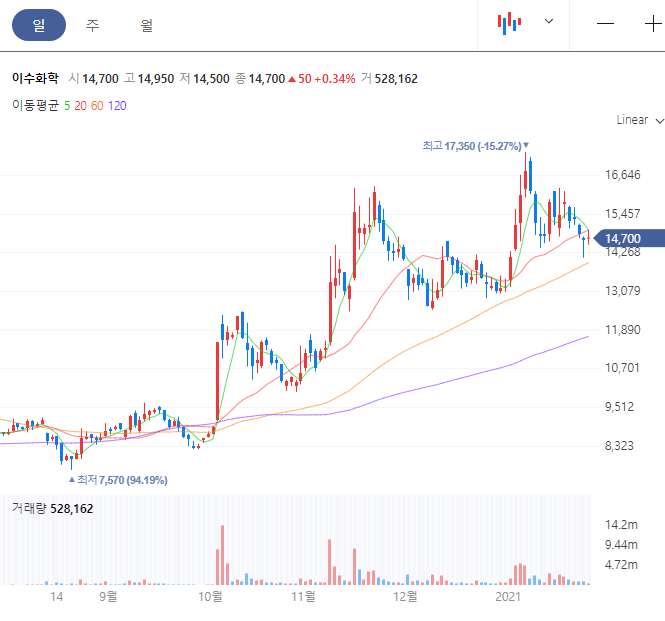
Task: Click the 14.2m volume axis label
Action: coord(621,525)
